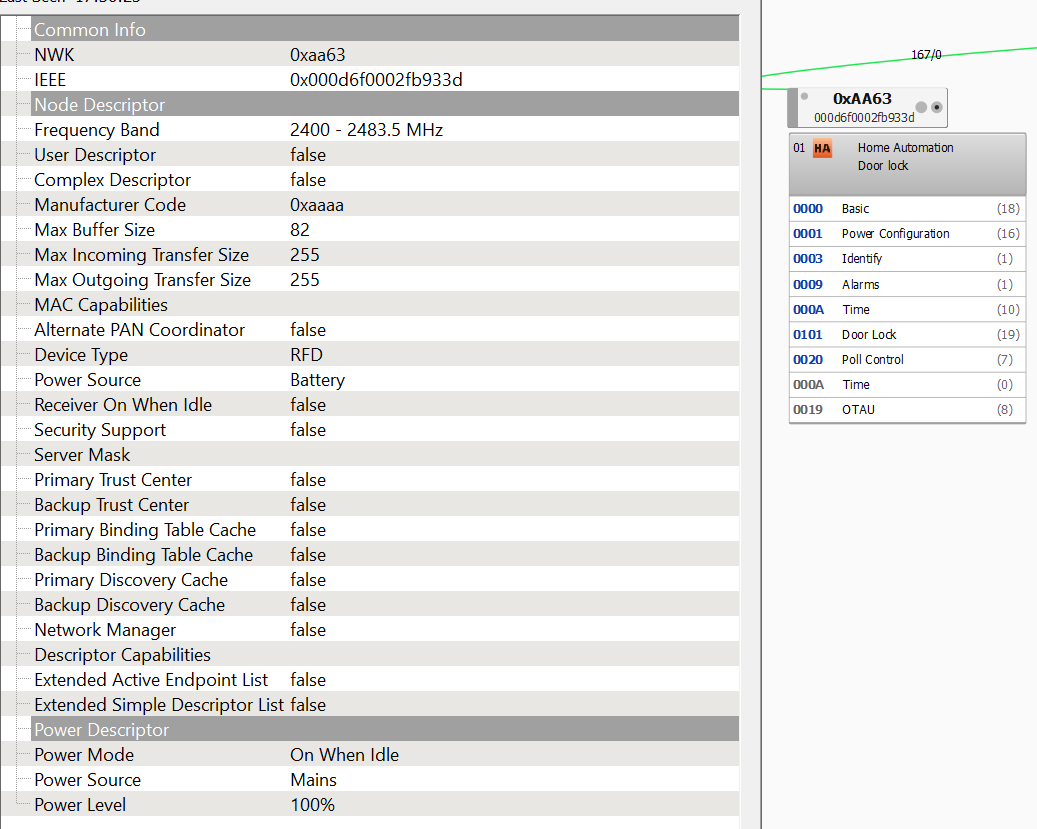
Task: Click the 2400 - 2483.5 MHz value
Action: coord(366,130)
